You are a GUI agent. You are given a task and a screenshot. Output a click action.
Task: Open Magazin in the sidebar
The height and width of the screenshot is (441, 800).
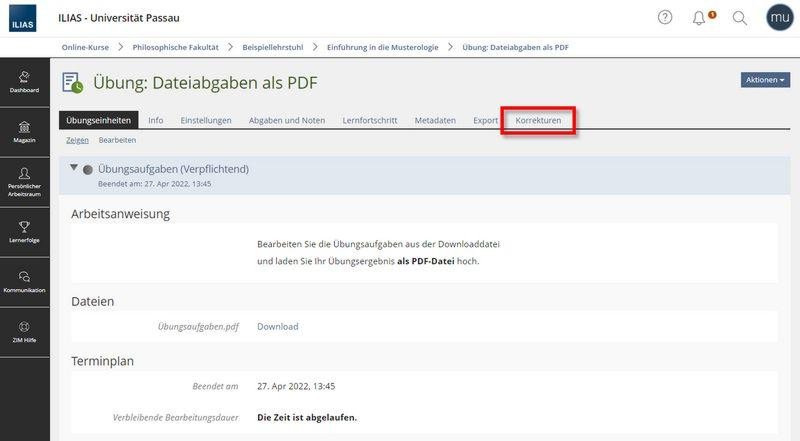pos(24,132)
